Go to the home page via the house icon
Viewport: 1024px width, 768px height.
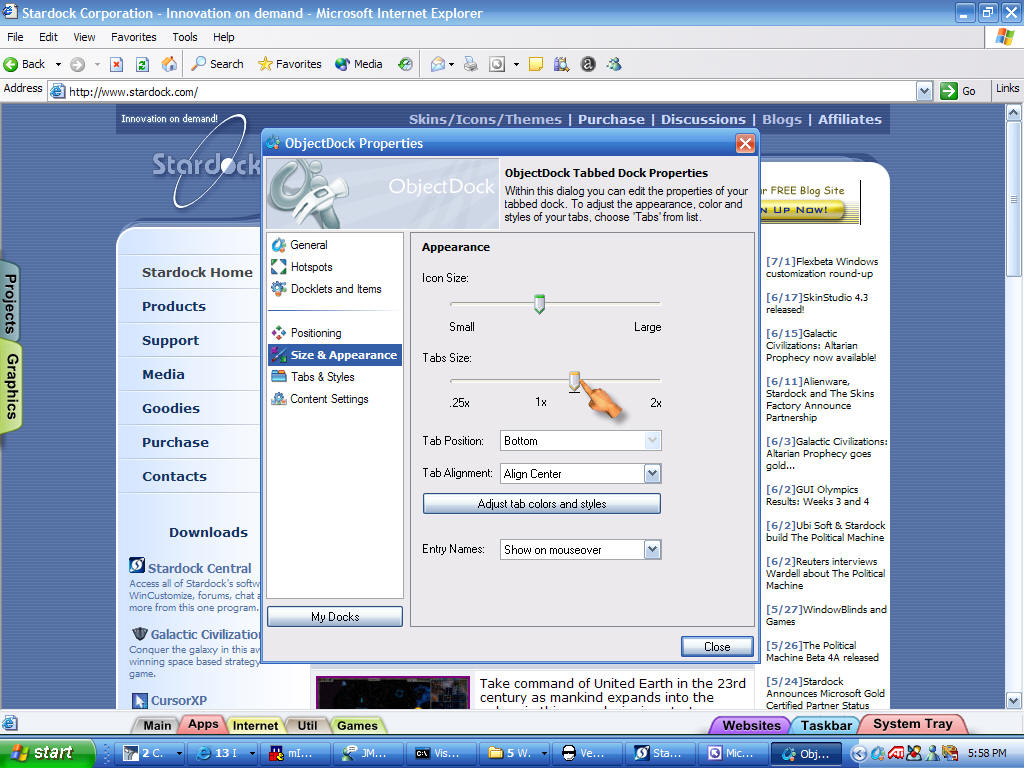point(169,64)
